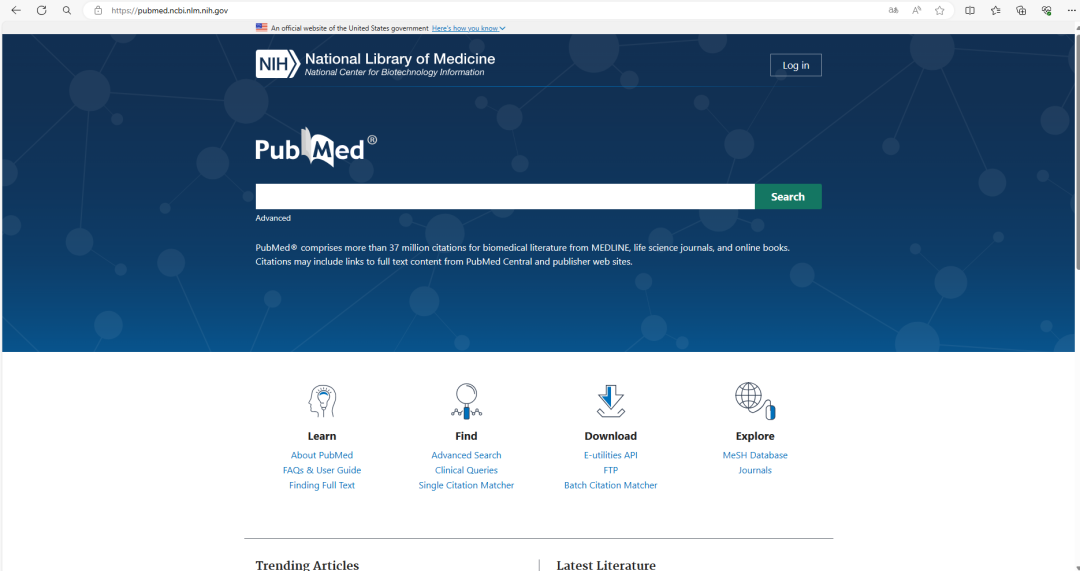Expand 'Here's how you know' disclosure
The width and height of the screenshot is (1080, 571).
click(x=468, y=28)
